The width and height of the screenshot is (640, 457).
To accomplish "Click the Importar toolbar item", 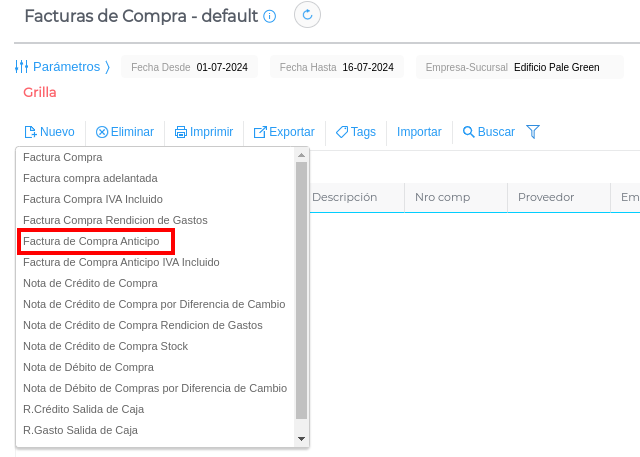I will tap(419, 132).
